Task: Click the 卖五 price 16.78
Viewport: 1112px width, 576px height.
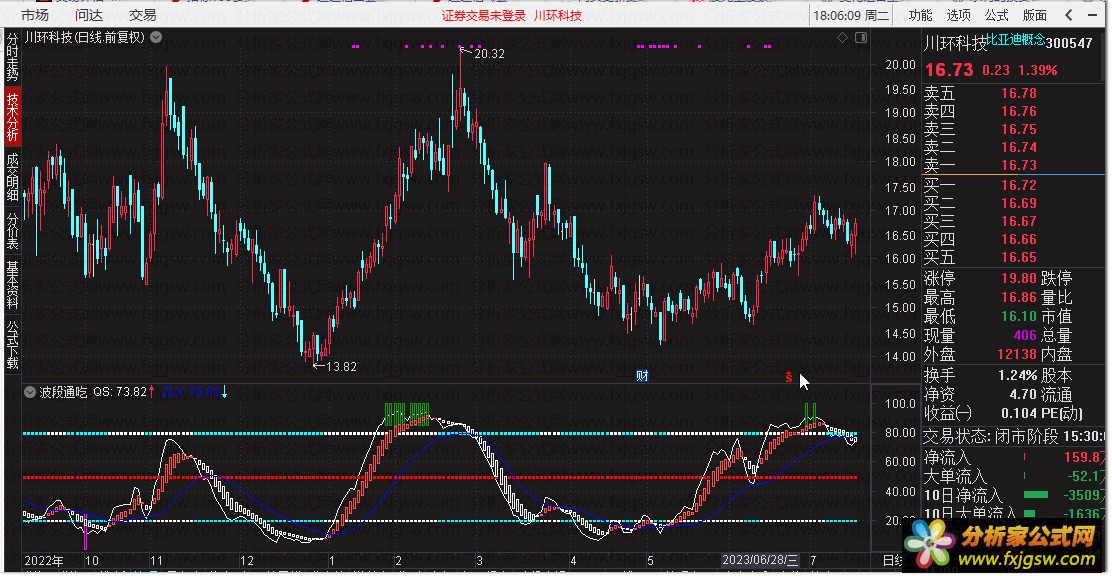Action: click(x=1019, y=93)
